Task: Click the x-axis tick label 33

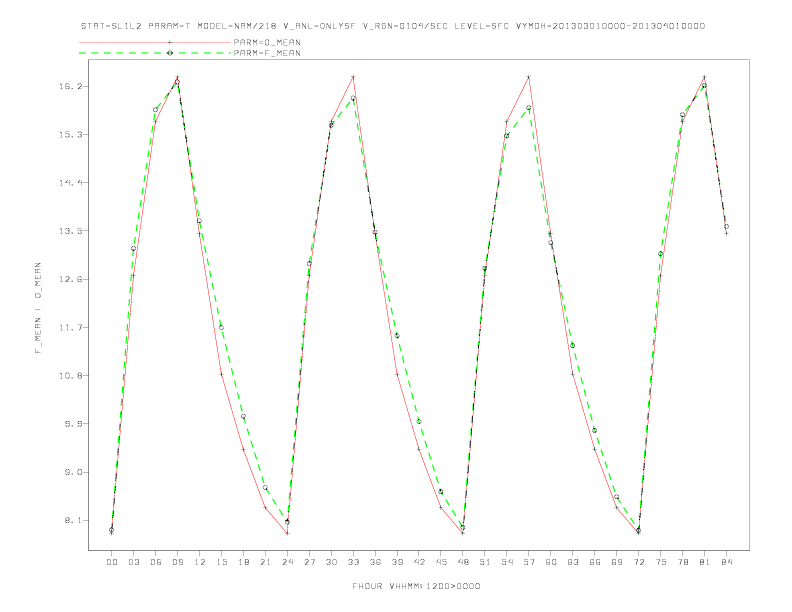Action: [353, 562]
